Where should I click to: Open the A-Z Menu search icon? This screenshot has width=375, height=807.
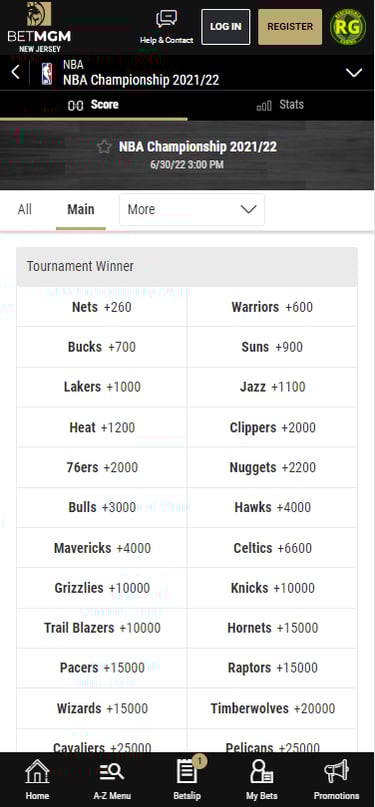pos(112,779)
